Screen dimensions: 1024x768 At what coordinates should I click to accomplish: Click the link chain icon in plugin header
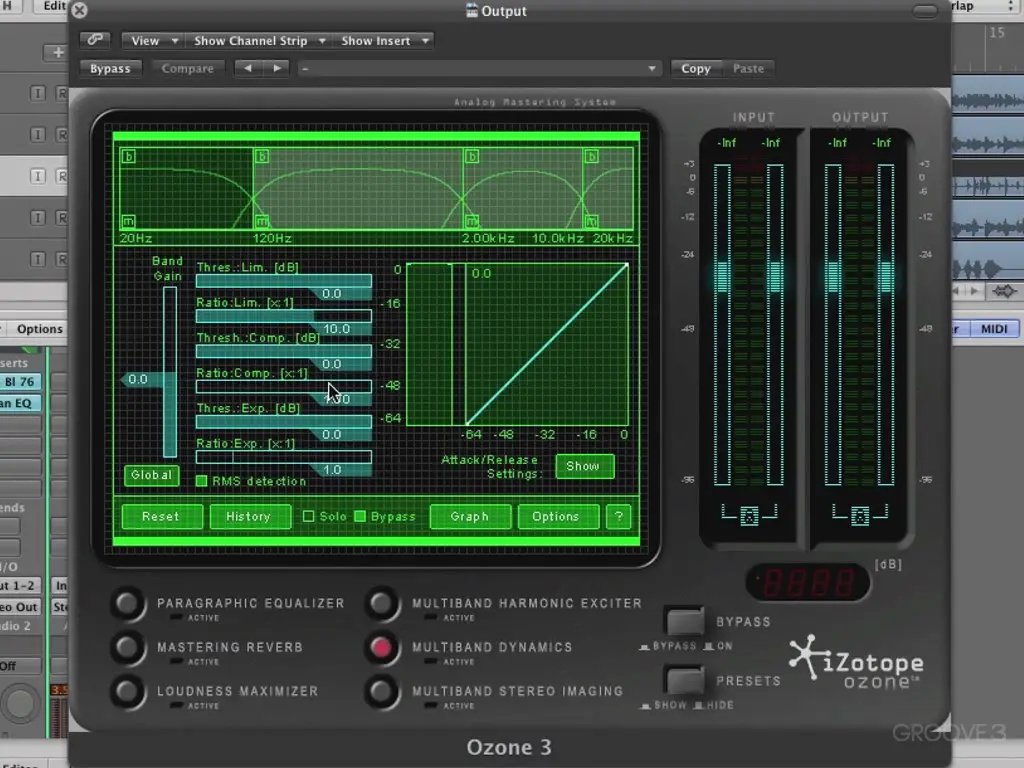pyautogui.click(x=95, y=40)
